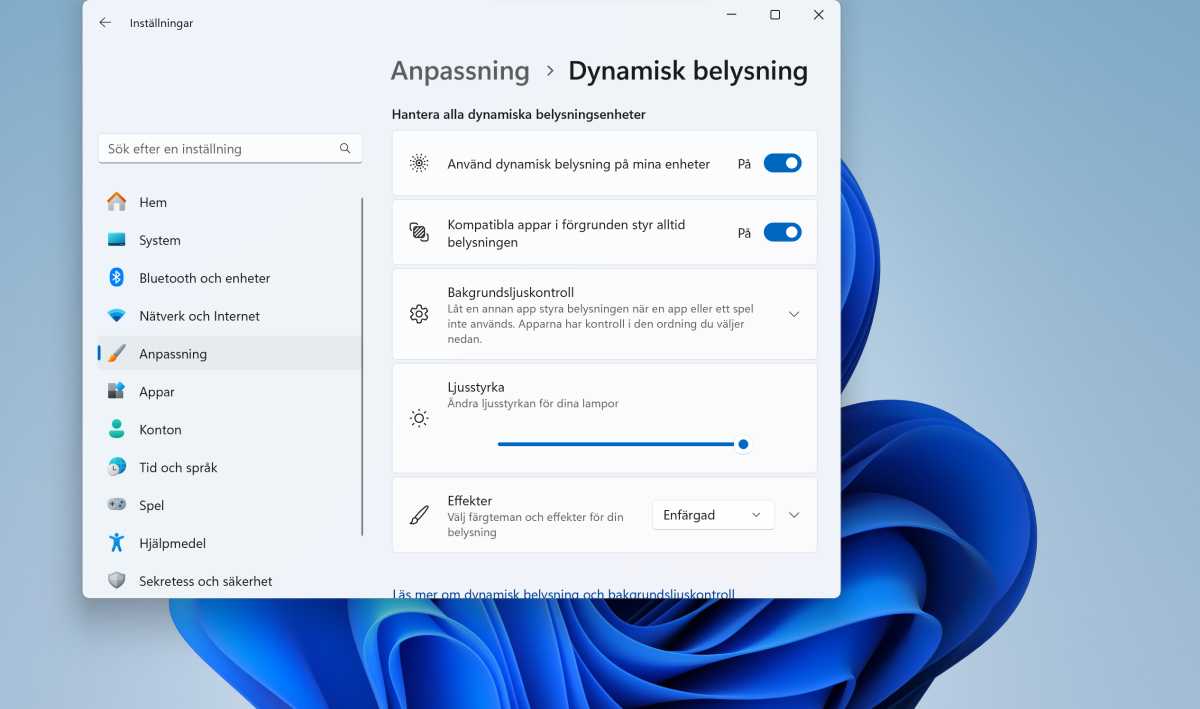Toggle off dynamisk belysning på mina enheter
The height and width of the screenshot is (709, 1200).
(783, 162)
